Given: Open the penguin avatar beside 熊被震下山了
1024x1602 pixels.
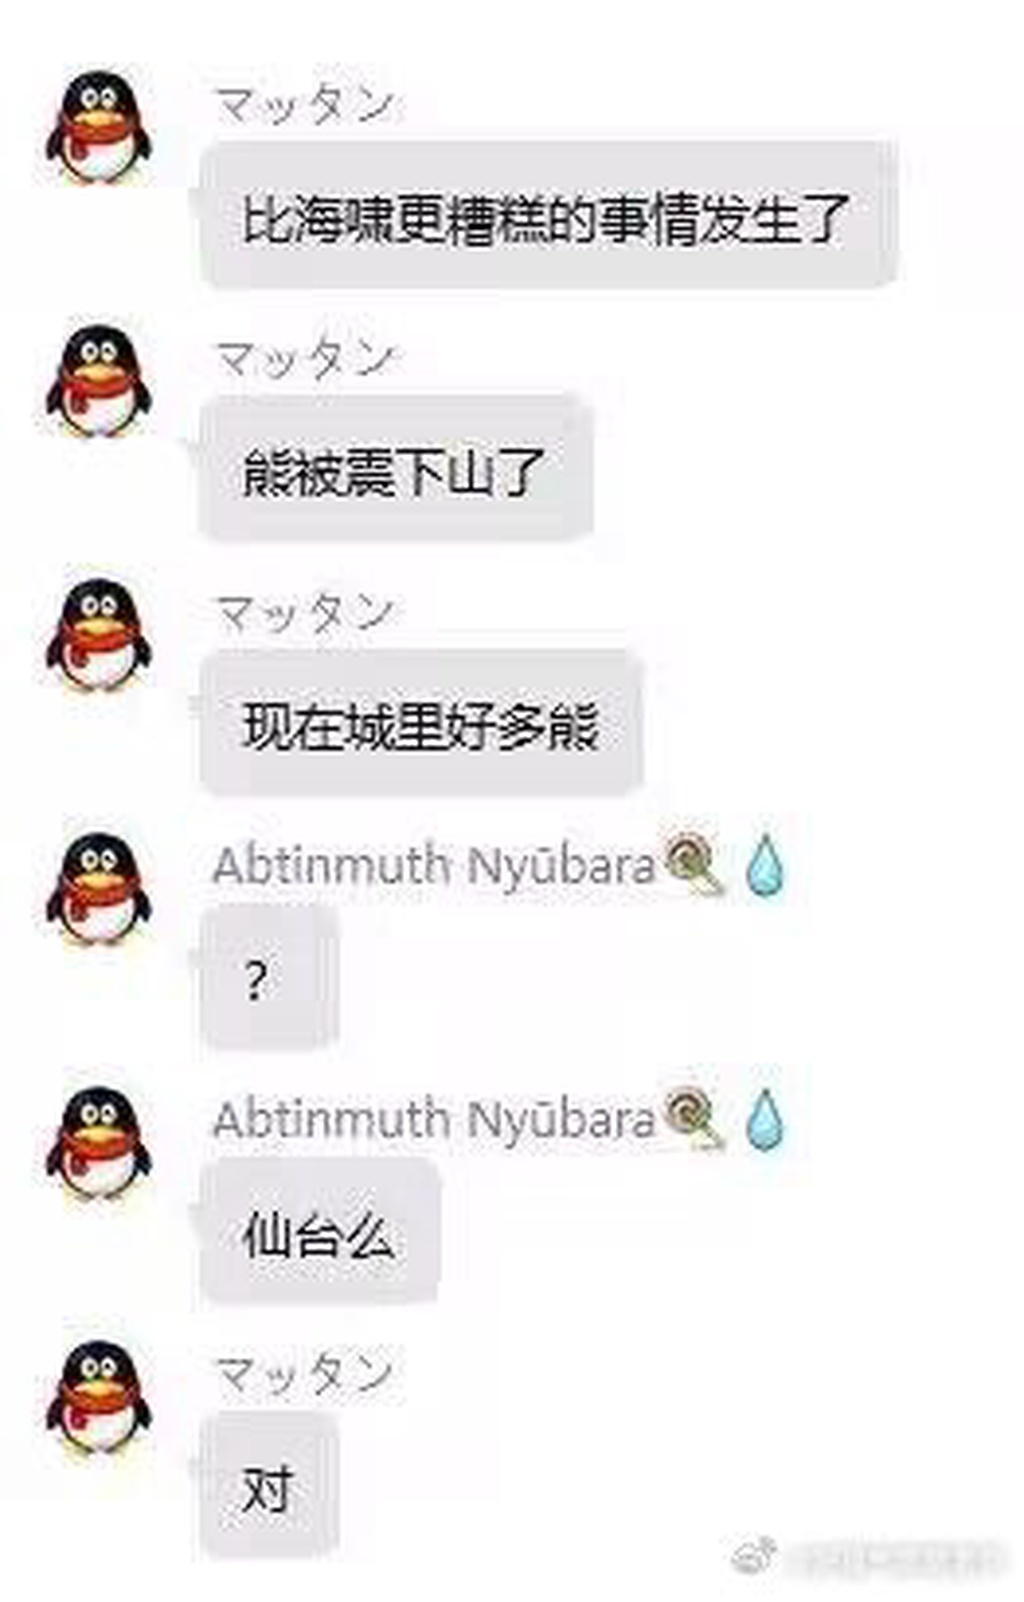Looking at the screenshot, I should point(98,382).
